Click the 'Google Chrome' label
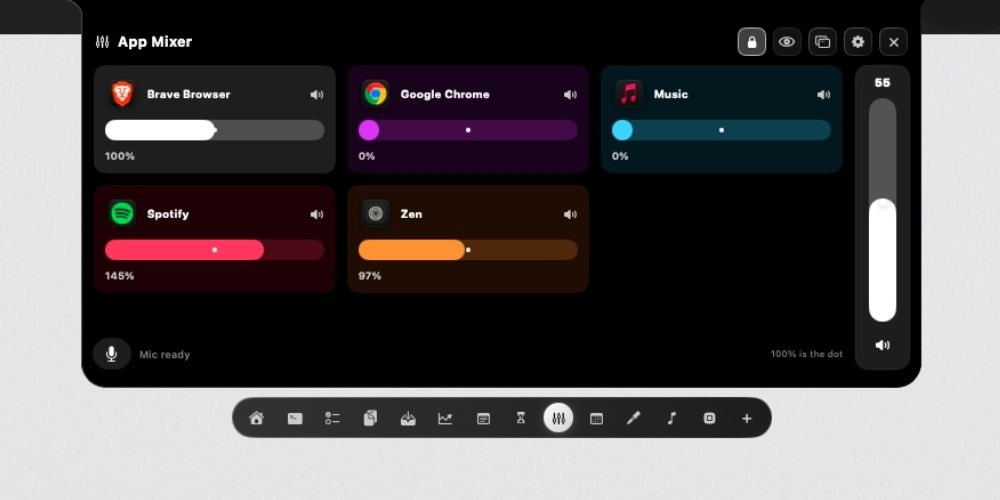Viewport: 1000px width, 500px height. point(445,94)
